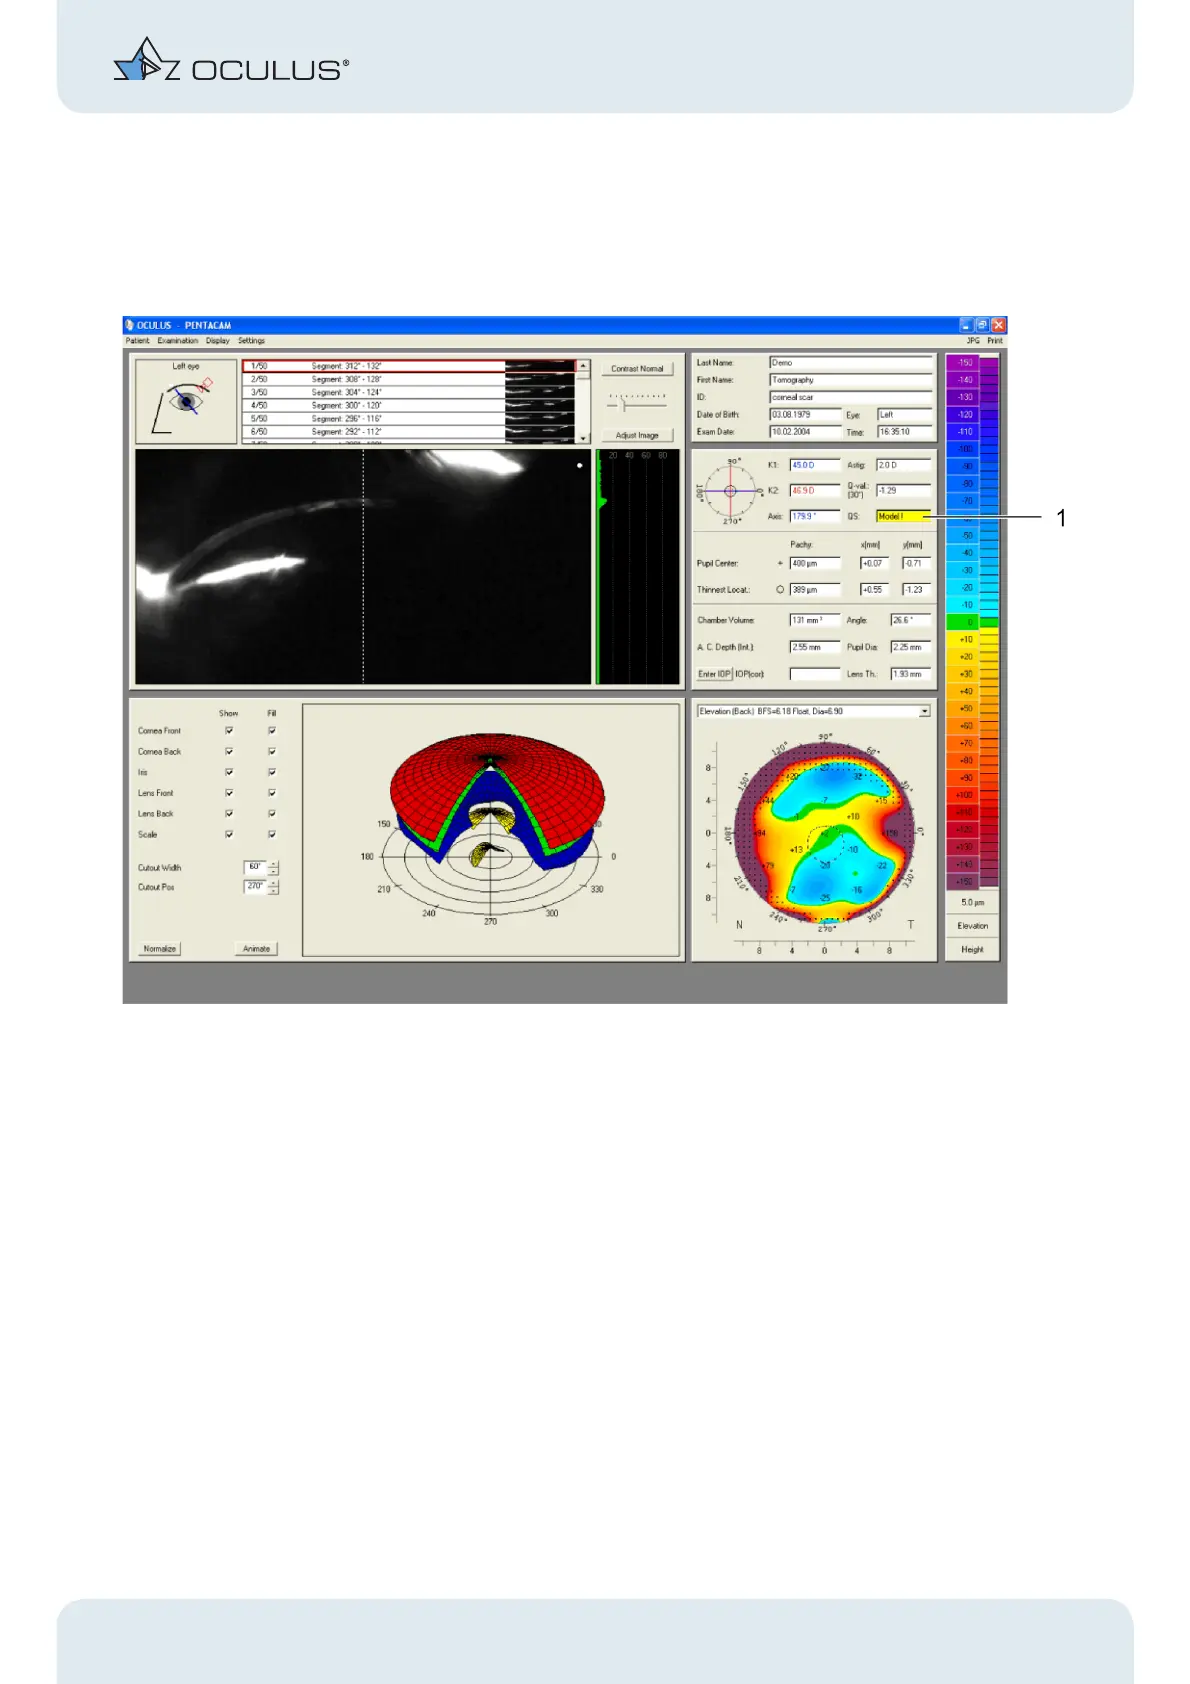Click the Cutout Width stepper arrows
The height and width of the screenshot is (1684, 1190).
274,868
